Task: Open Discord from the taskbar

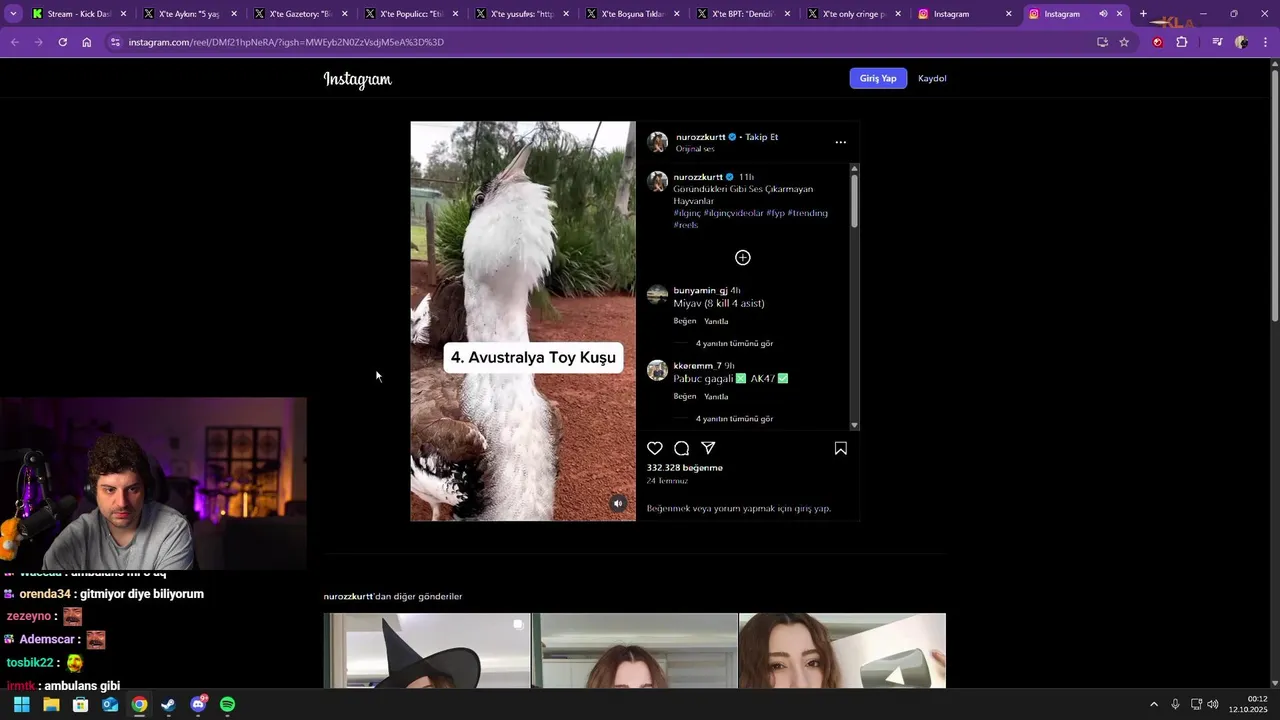Action: pos(198,704)
